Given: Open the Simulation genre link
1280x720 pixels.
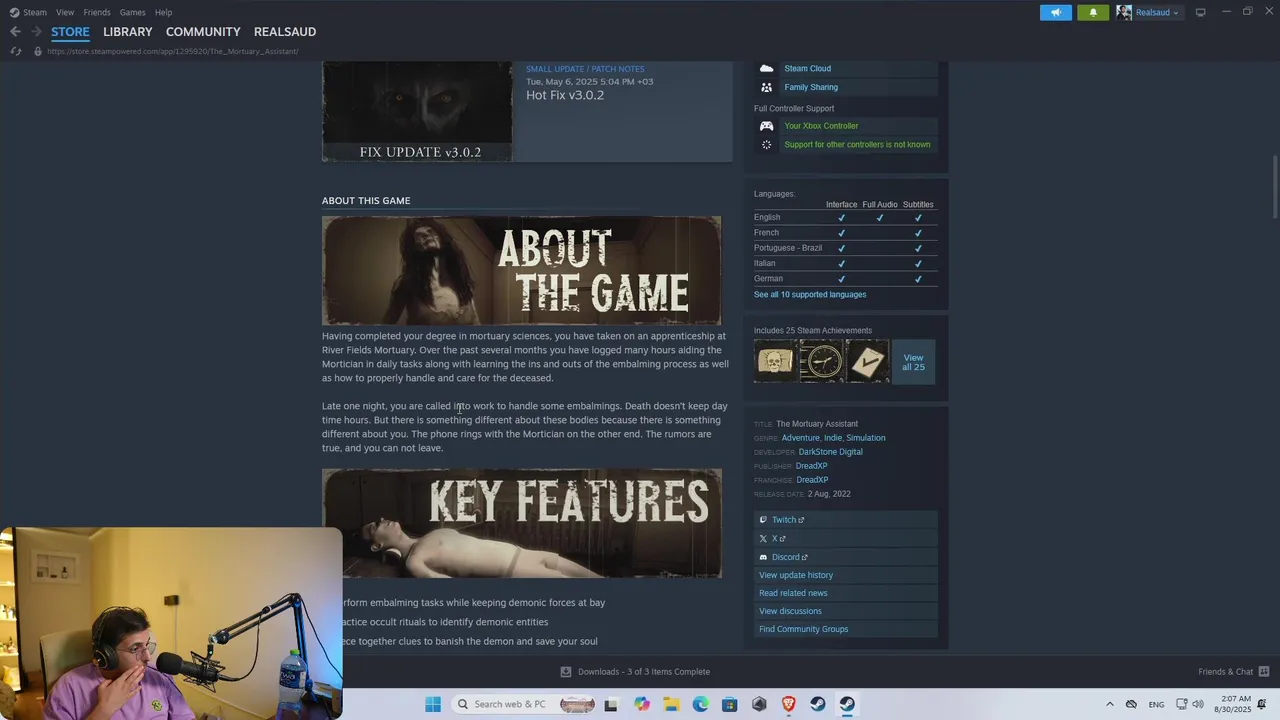Looking at the screenshot, I should 866,438.
